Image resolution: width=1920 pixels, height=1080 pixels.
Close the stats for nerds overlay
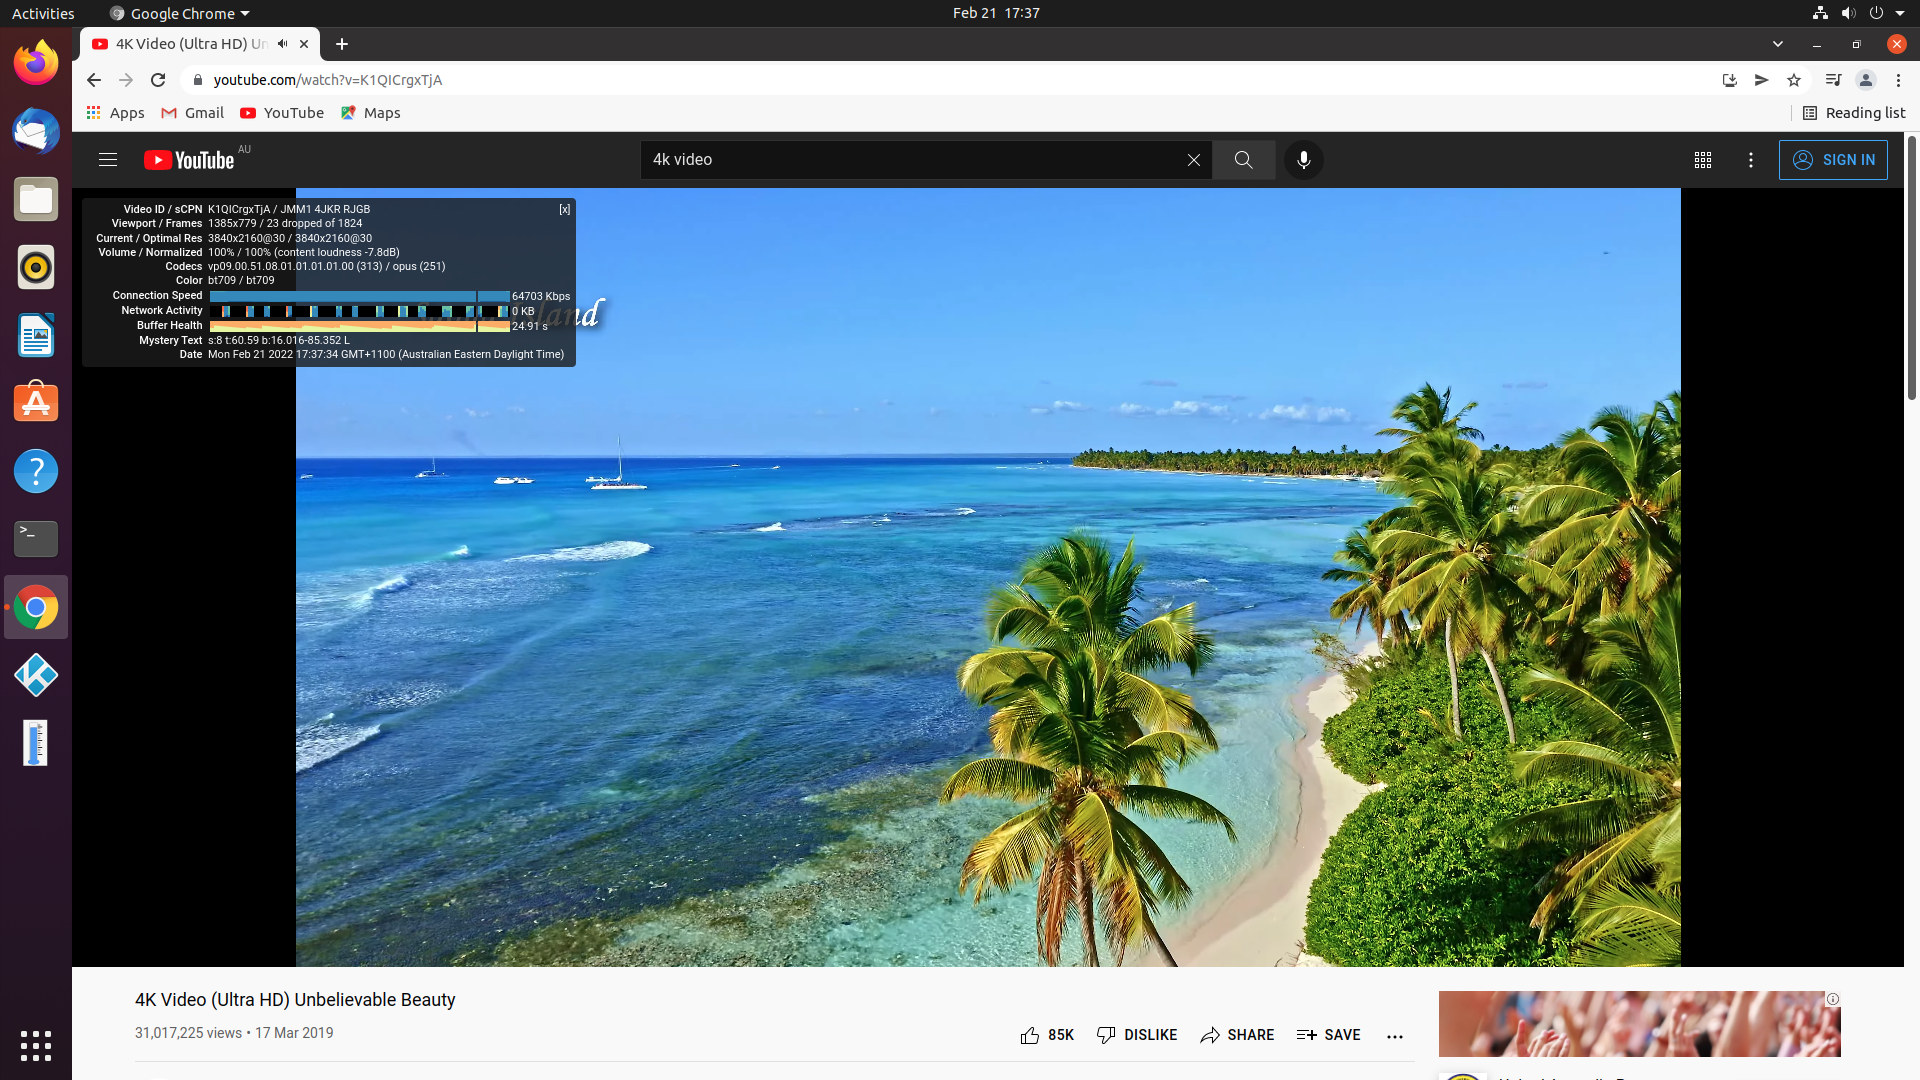pos(565,209)
